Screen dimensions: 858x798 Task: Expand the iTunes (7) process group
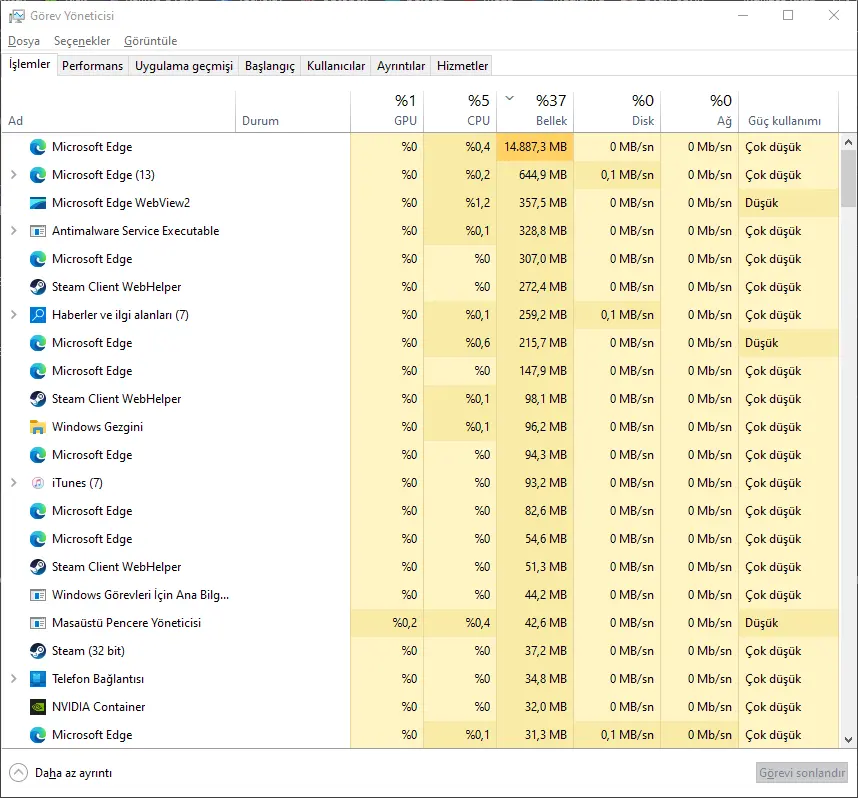pyautogui.click(x=14, y=482)
